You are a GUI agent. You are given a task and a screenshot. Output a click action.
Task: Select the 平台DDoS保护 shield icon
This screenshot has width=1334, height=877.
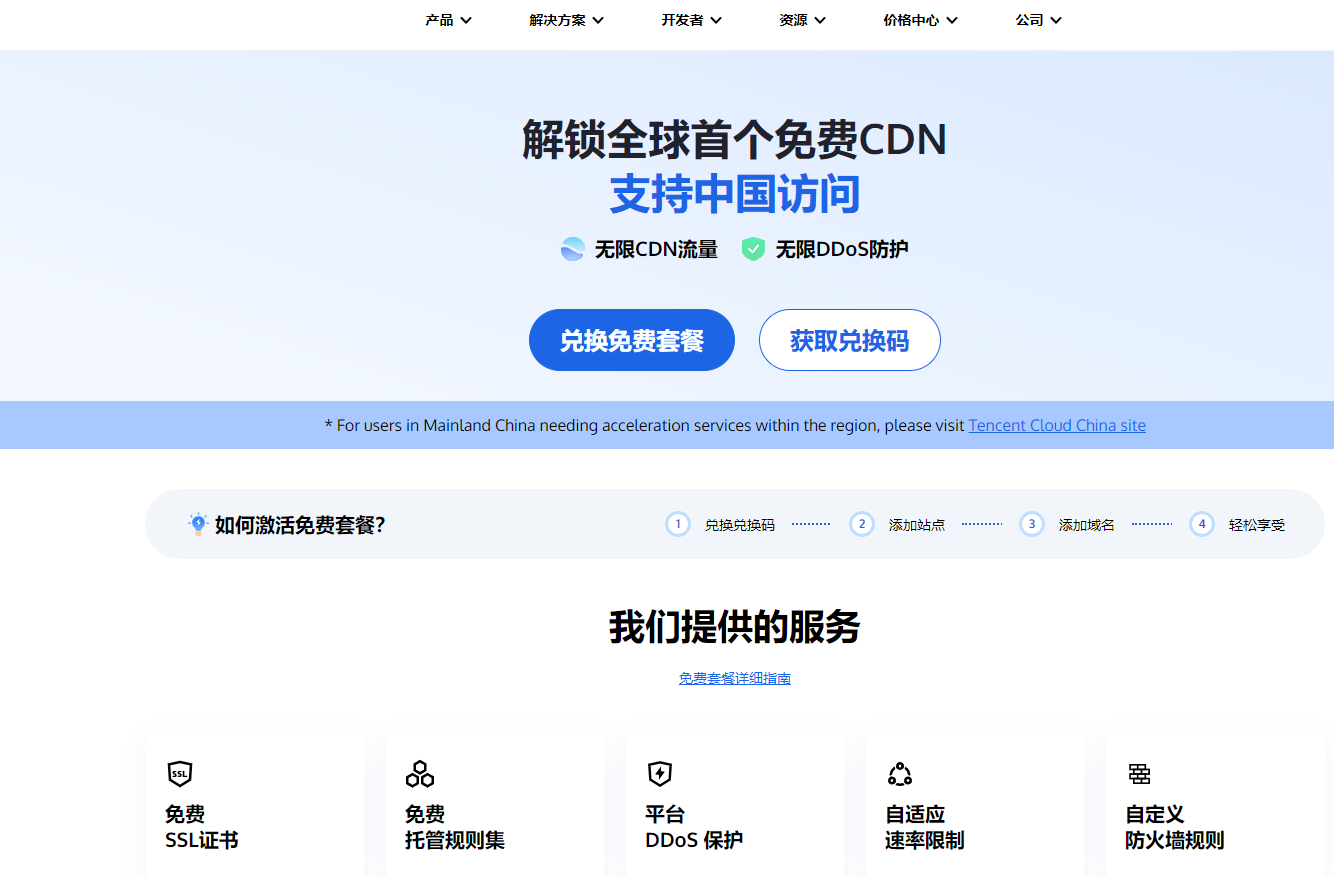[659, 774]
